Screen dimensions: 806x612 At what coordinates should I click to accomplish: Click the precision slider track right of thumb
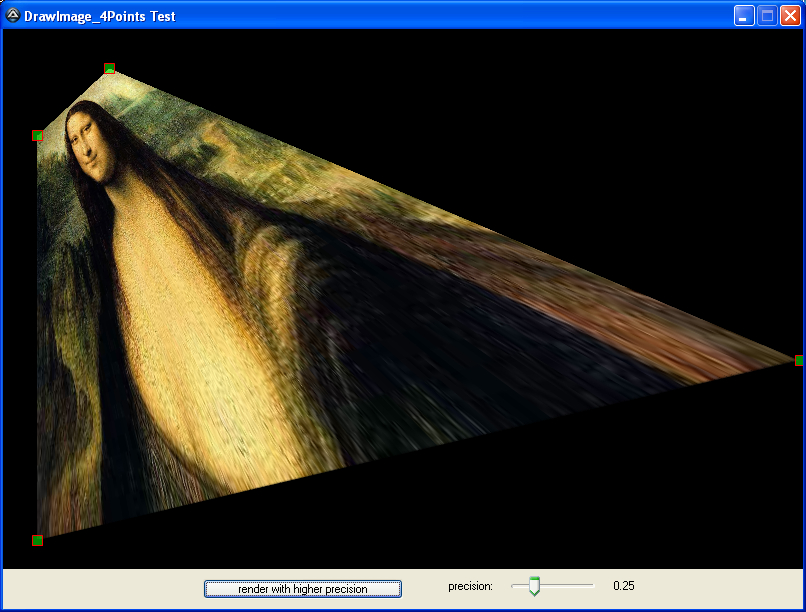[x=570, y=585]
